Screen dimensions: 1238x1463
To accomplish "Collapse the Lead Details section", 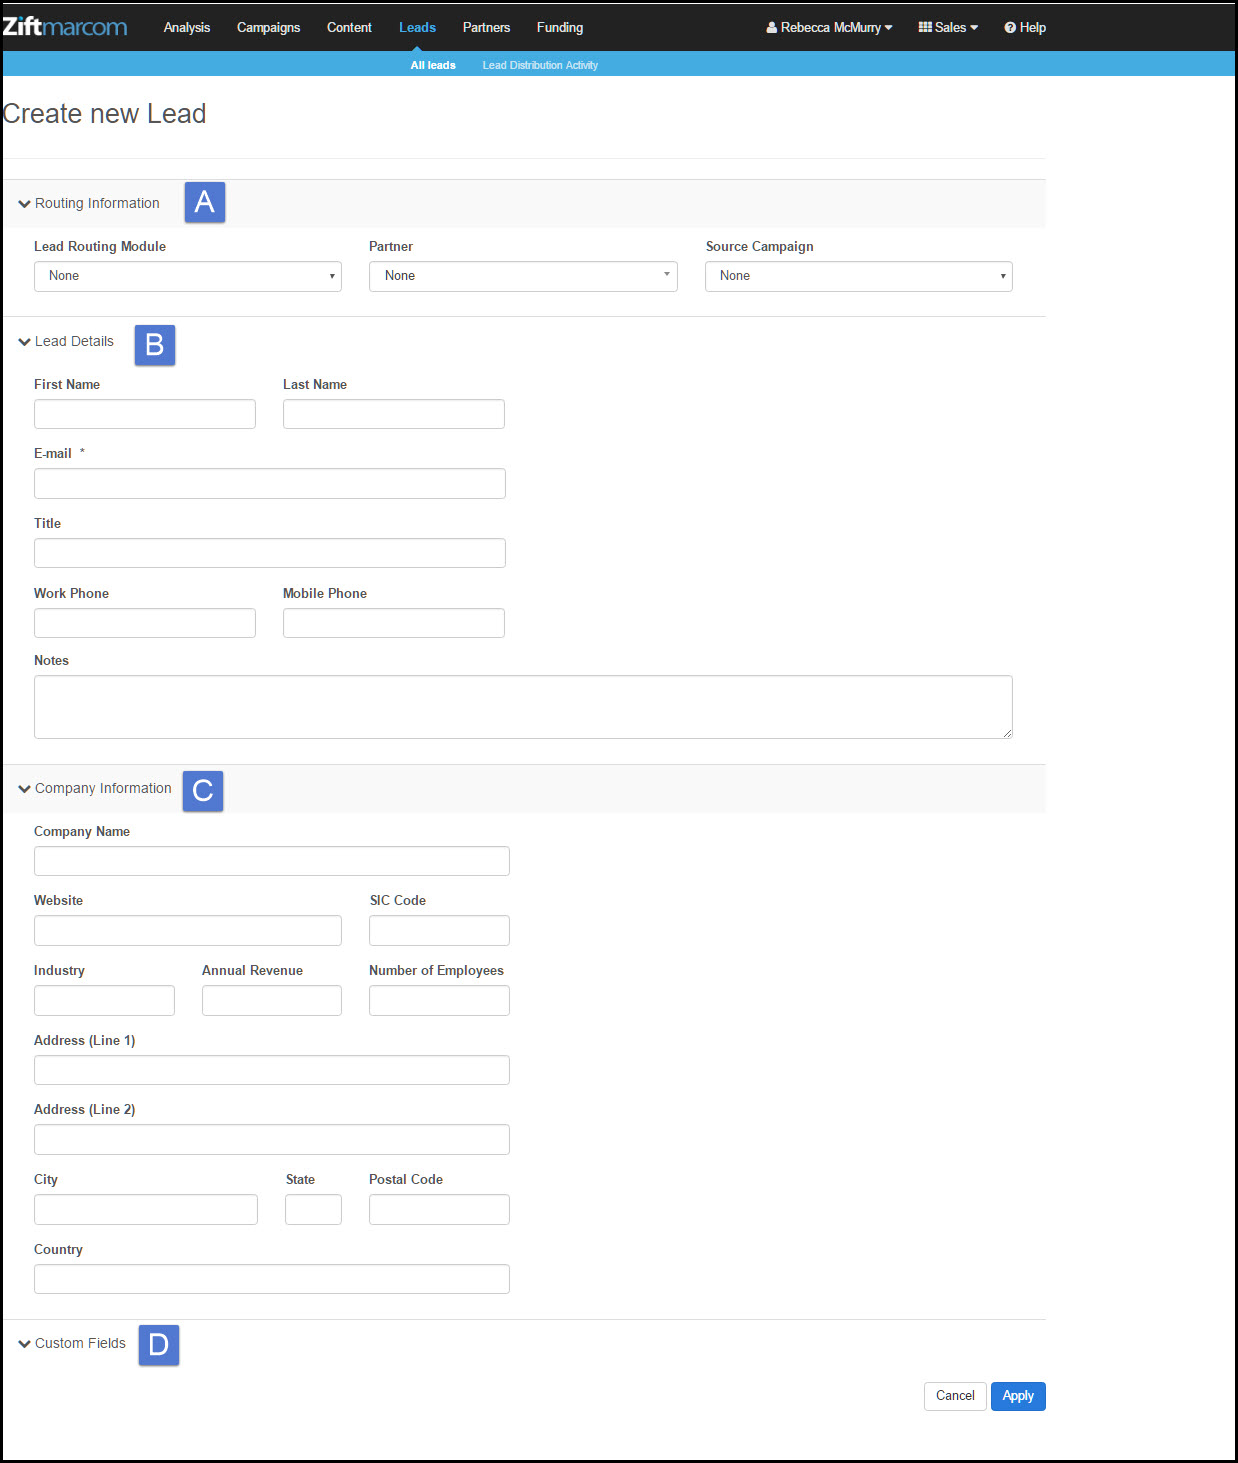I will coord(66,341).
